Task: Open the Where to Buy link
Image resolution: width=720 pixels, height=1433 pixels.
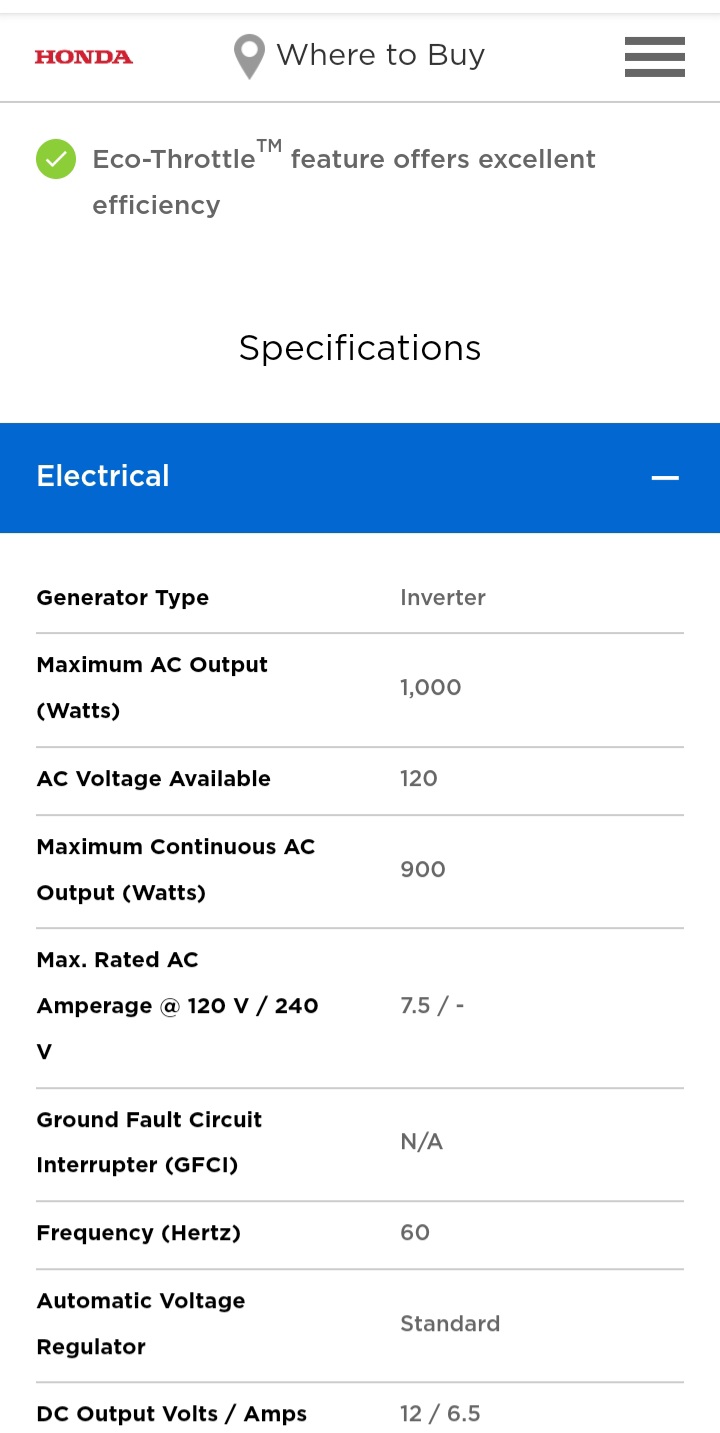Action: 380,55
